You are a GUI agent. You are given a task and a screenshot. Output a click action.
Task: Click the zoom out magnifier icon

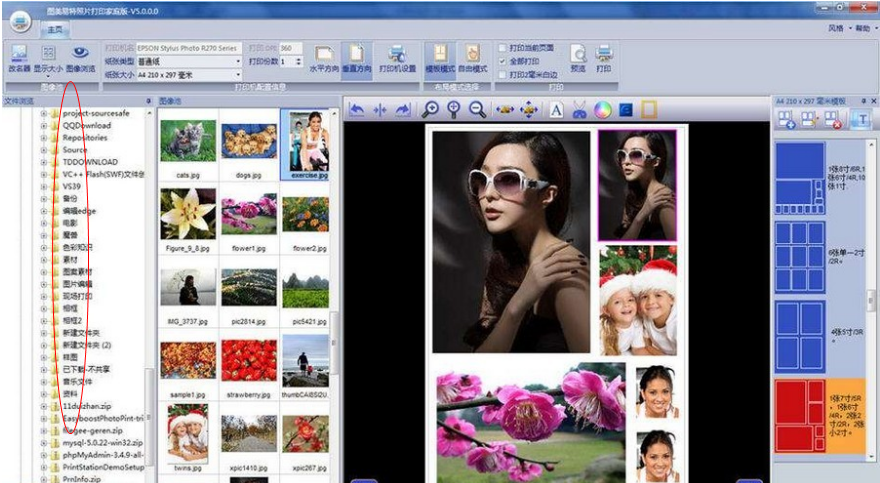(478, 110)
